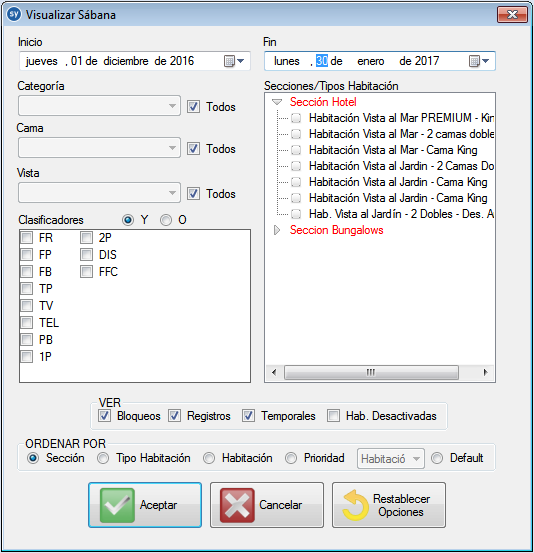Click the room types horizontal scrollbar thumb

(371, 372)
